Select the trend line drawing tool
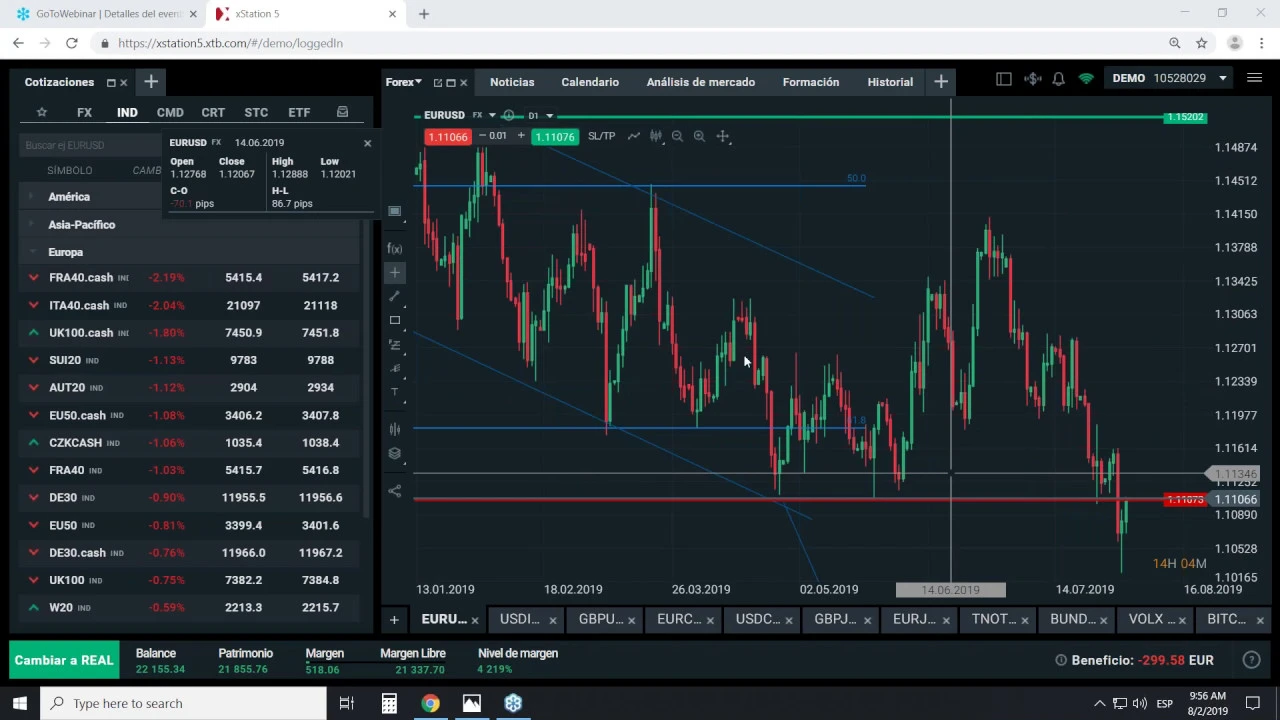Viewport: 1280px width, 720px height. point(395,296)
